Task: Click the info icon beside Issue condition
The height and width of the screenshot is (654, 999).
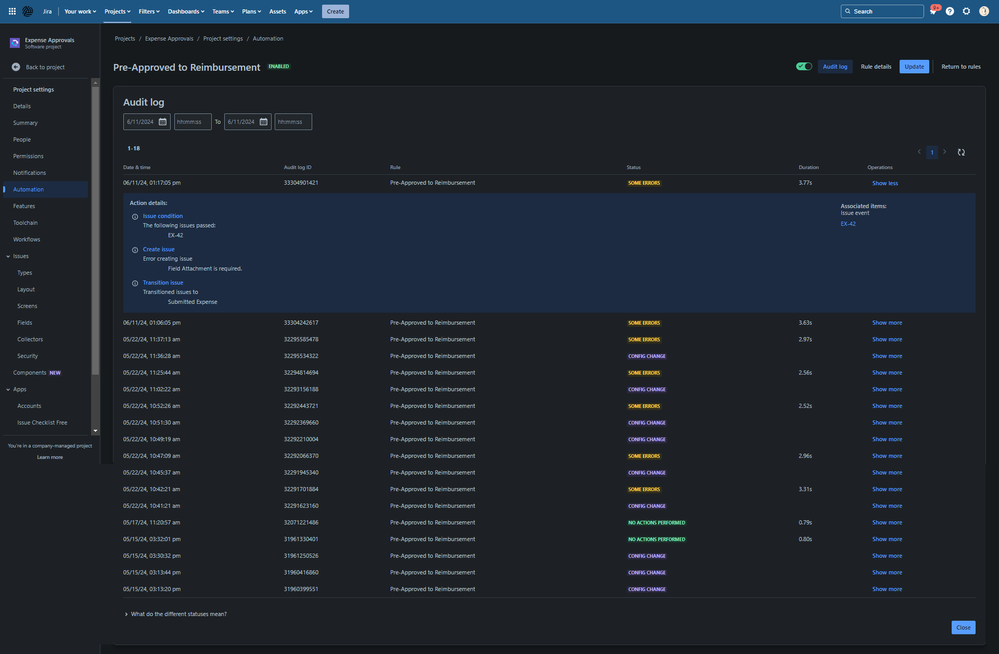Action: 135,217
